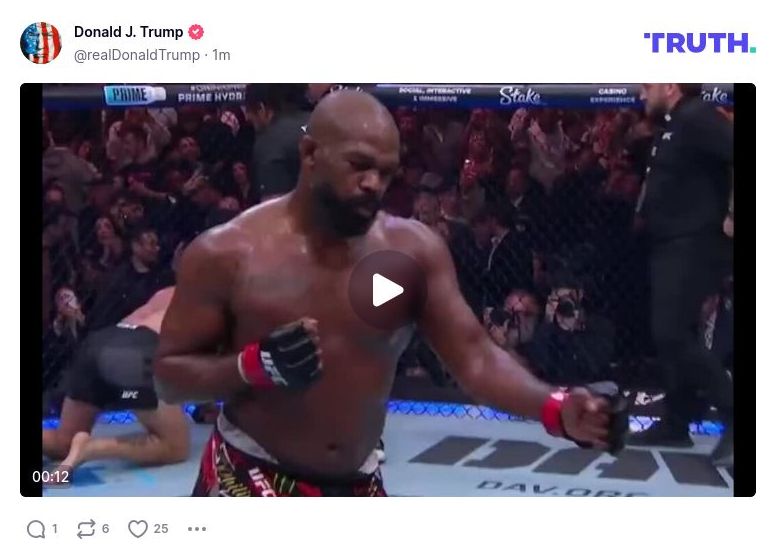Viewport: 777px width, 559px height.
Task: Like the post with the heart icon
Action: point(138,529)
